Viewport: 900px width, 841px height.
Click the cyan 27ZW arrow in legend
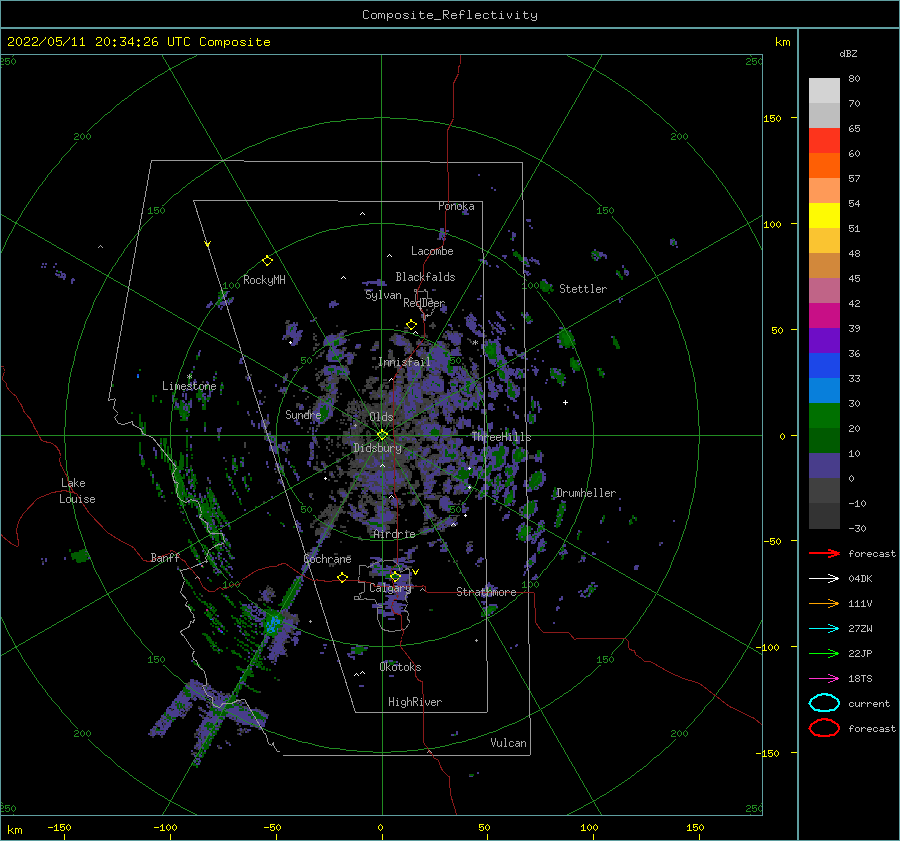[x=824, y=629]
